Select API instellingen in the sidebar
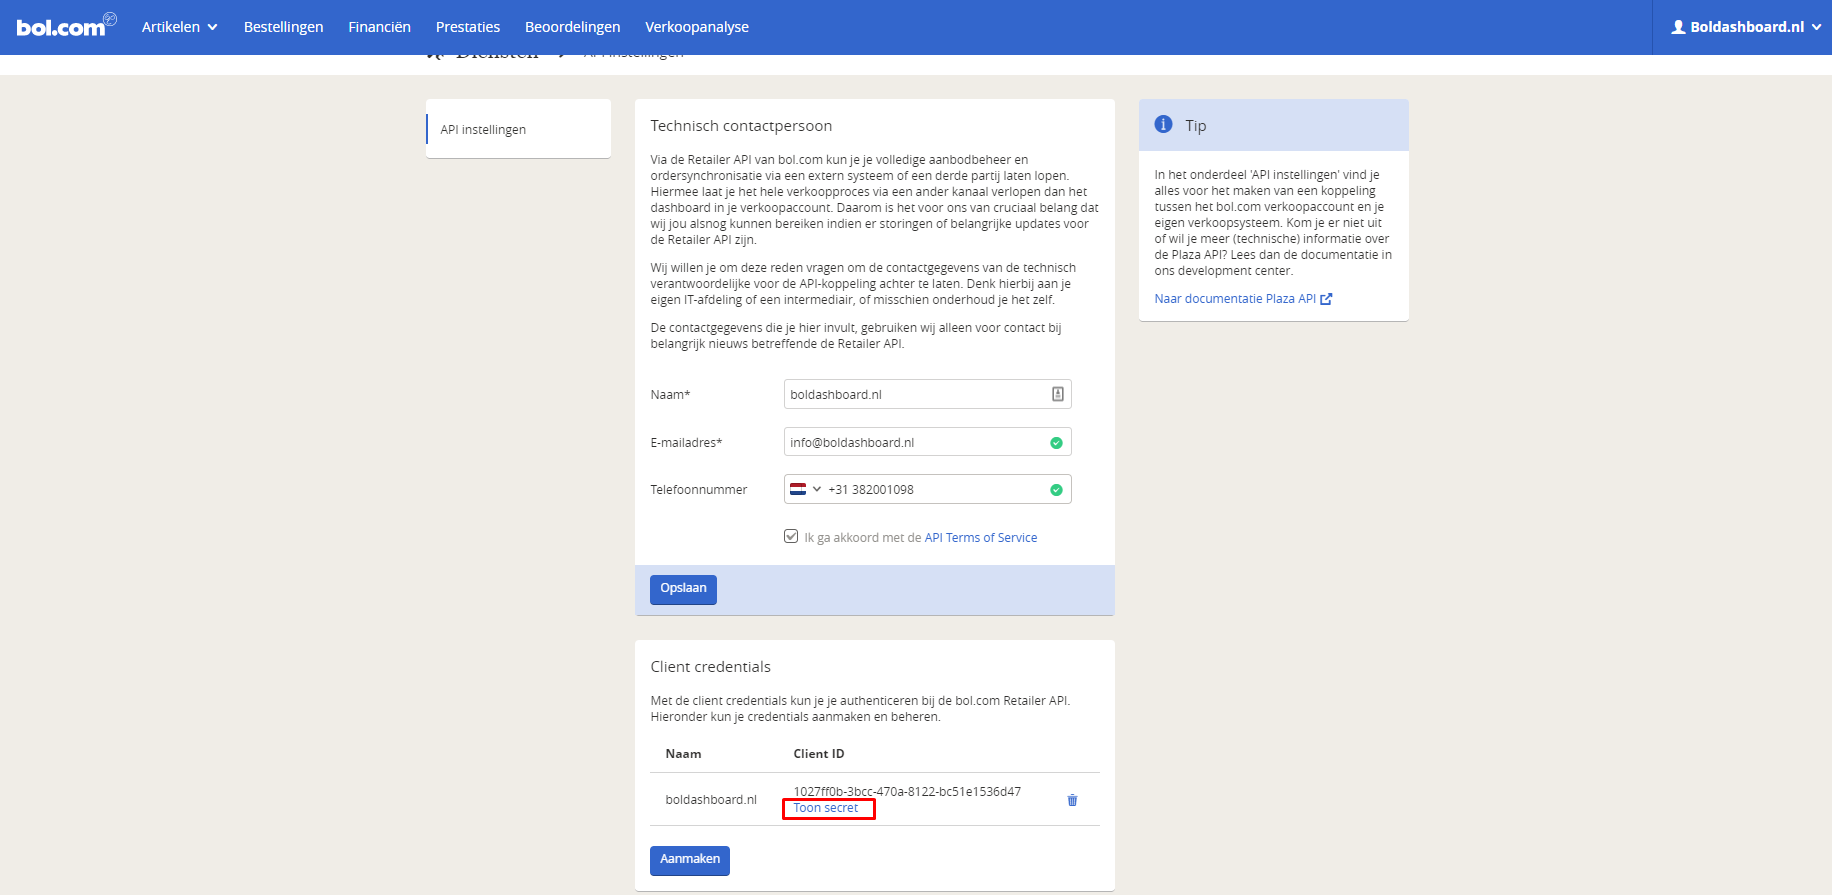Image resolution: width=1832 pixels, height=895 pixels. [483, 130]
